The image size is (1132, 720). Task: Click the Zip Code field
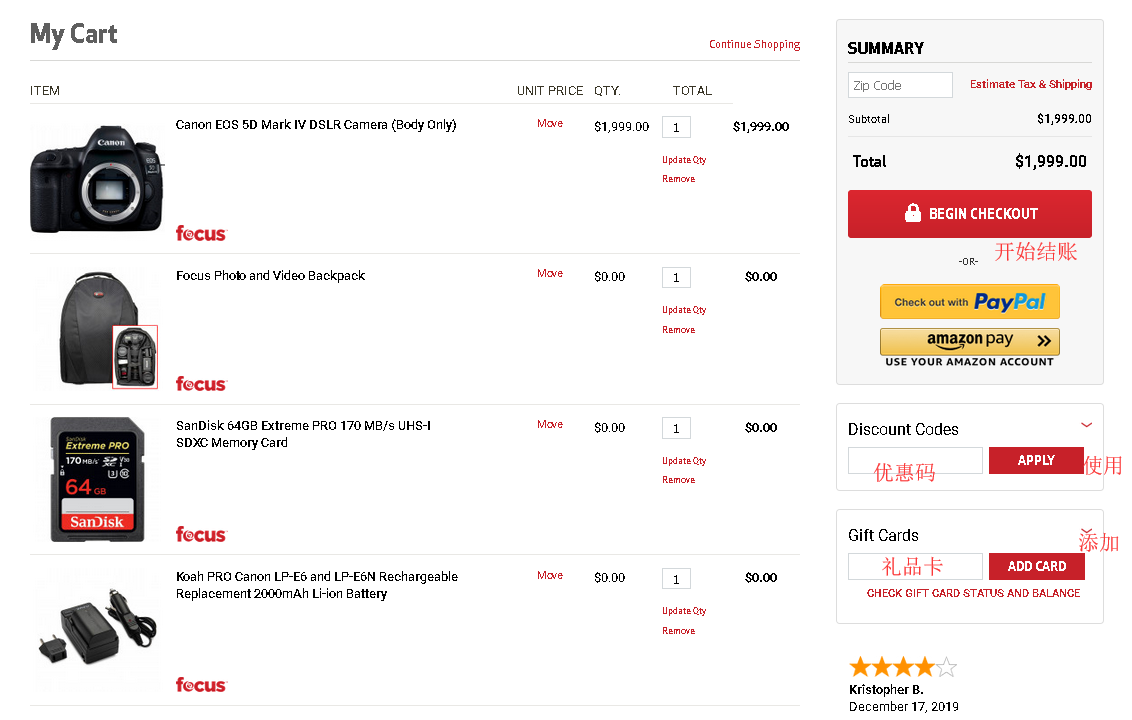tap(900, 85)
